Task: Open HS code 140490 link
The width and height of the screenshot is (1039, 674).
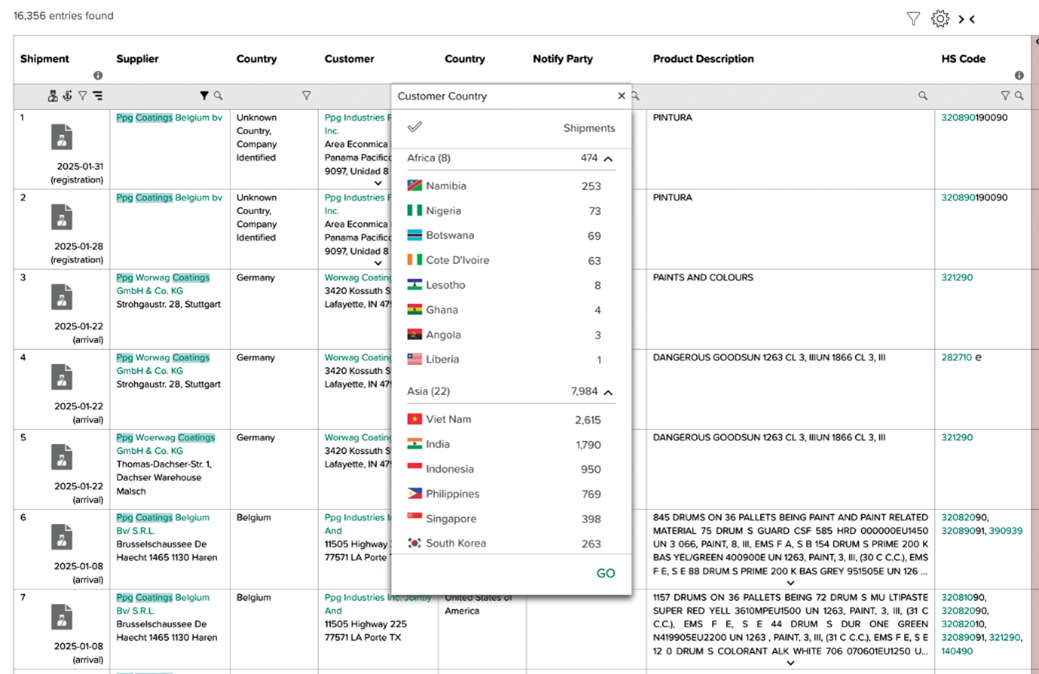Action: coord(957,651)
